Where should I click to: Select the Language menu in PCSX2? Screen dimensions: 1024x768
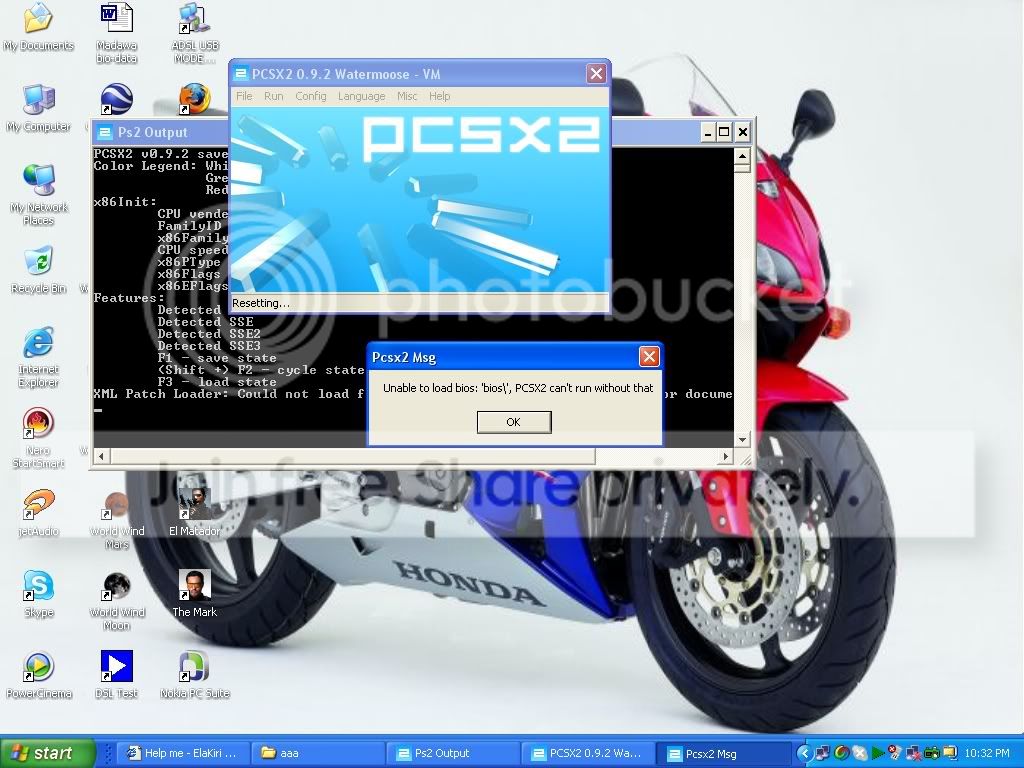(x=361, y=96)
